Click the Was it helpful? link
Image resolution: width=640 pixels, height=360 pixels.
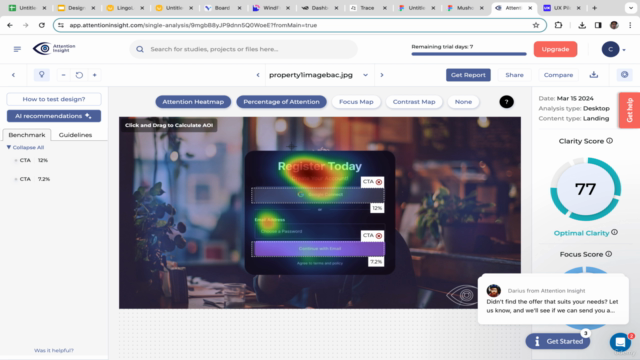[x=54, y=350]
